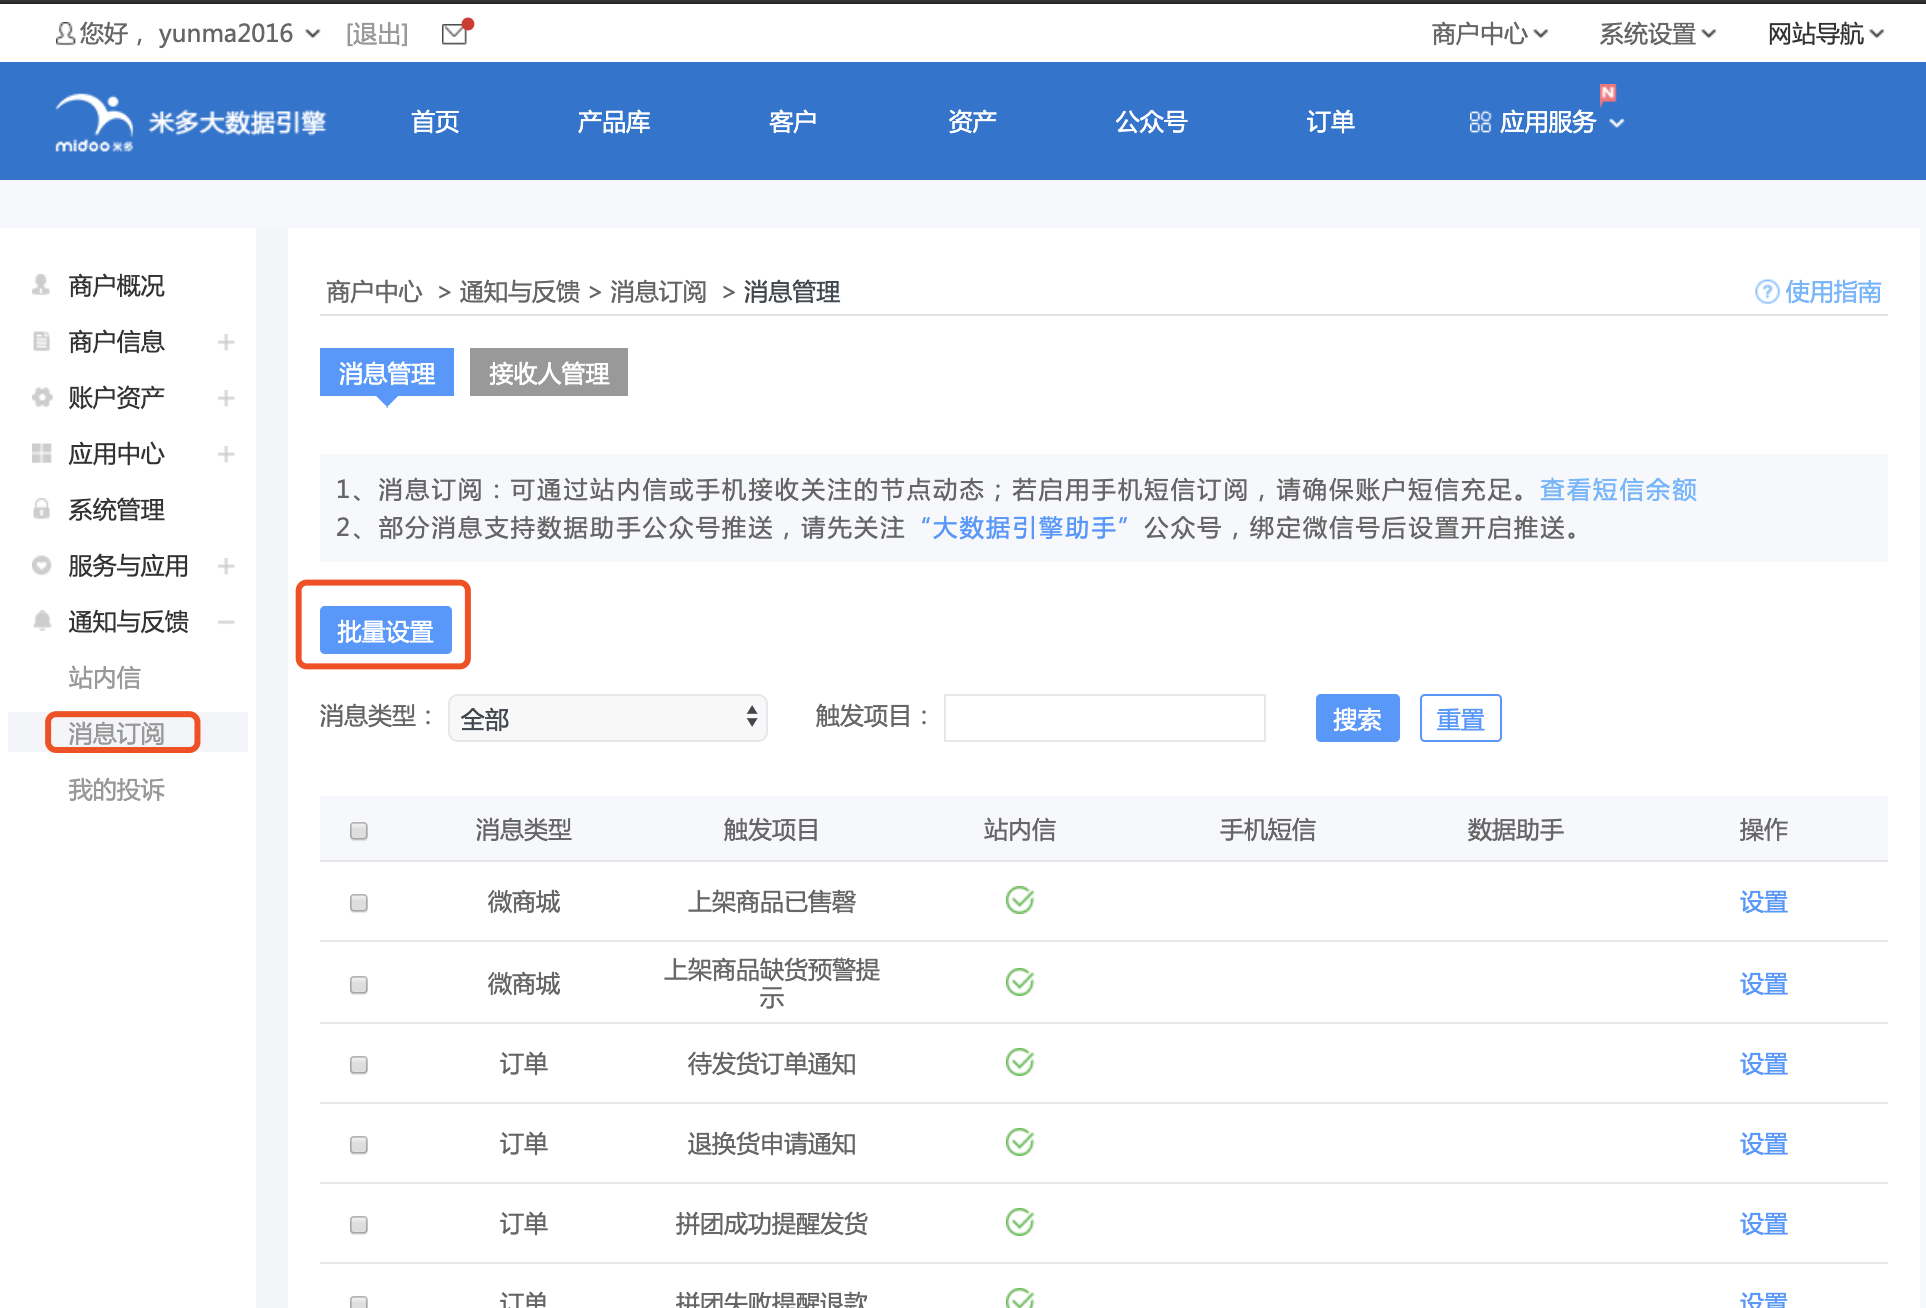The height and width of the screenshot is (1308, 1926).
Task: Check the 待发货订单通知 row checkbox
Action: (359, 1065)
